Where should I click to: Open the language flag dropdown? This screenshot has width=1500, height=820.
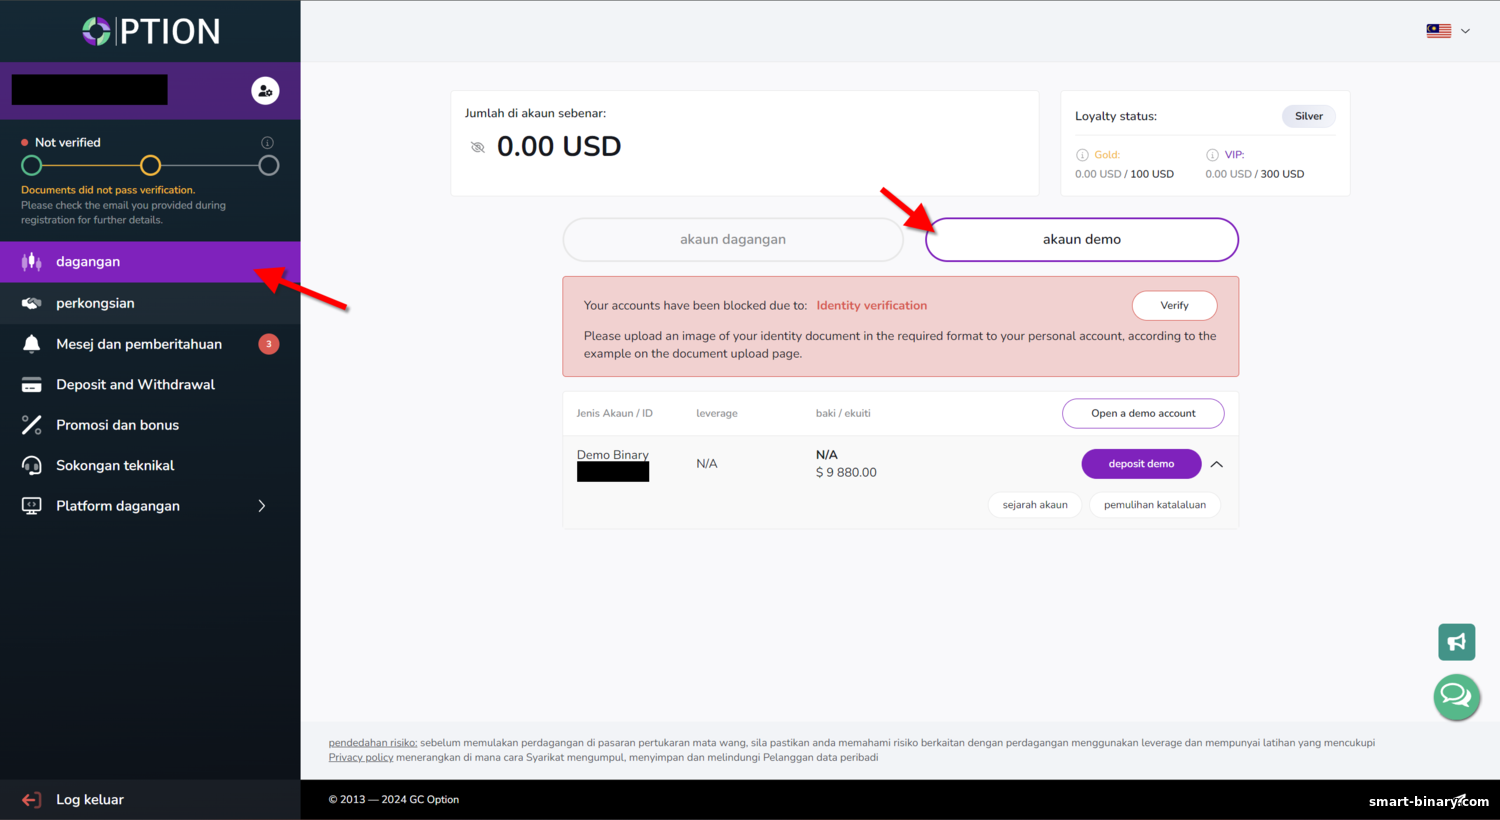pos(1448,31)
